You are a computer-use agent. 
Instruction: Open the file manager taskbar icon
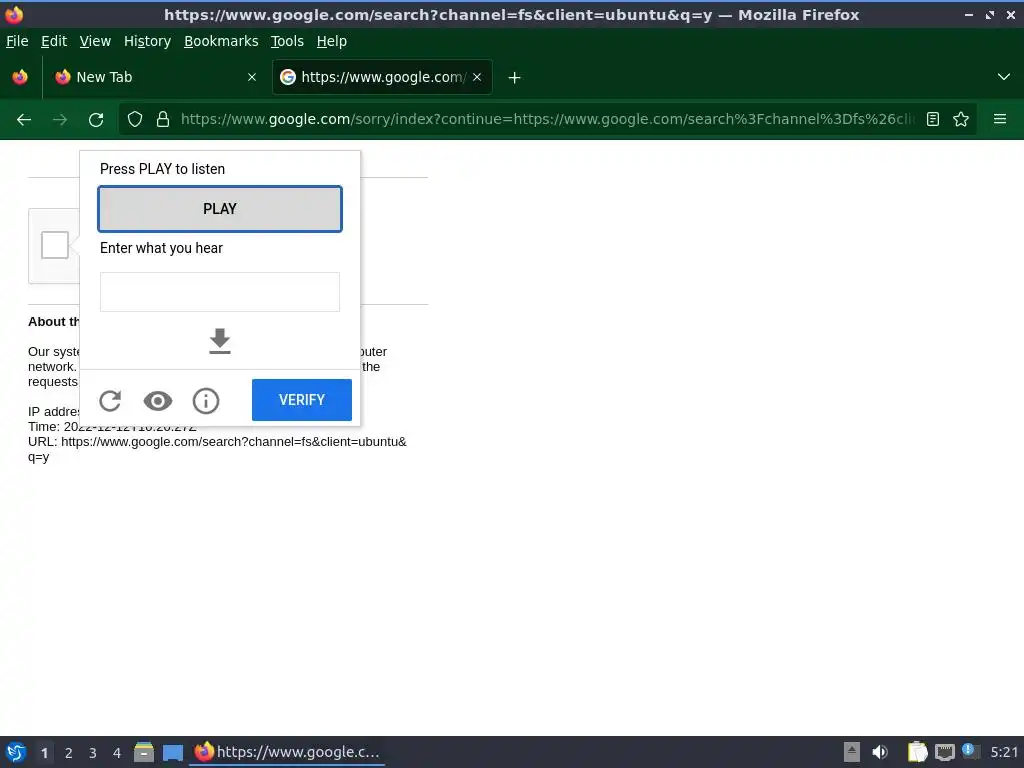144,752
